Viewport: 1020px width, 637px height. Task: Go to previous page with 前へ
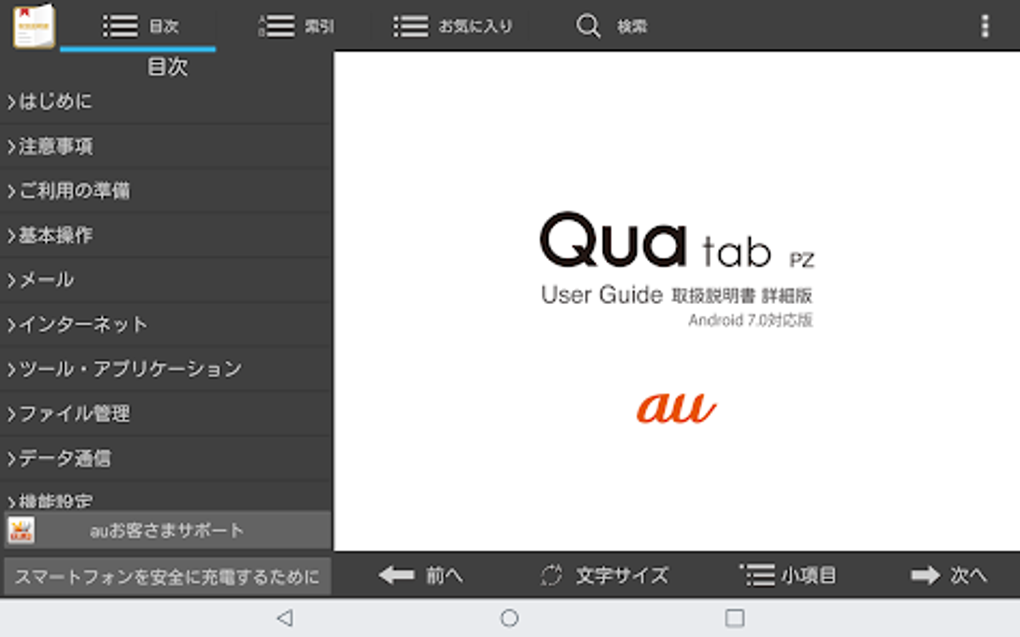(421, 575)
